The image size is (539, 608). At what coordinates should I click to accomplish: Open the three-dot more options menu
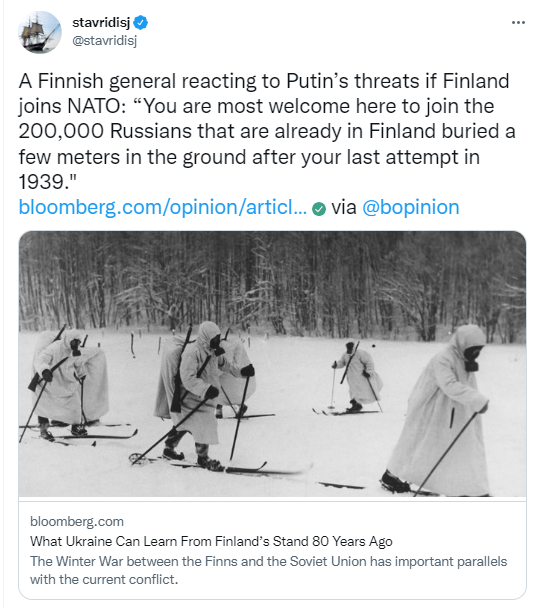(518, 22)
